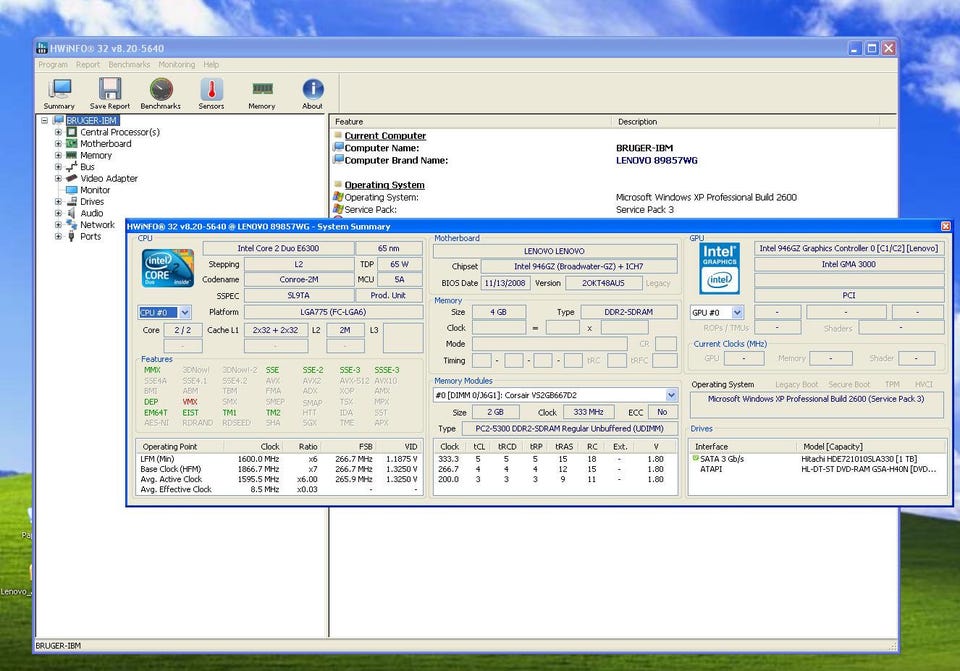Select the Hitachi HDE721010SLA330 drive row

(x=817, y=459)
